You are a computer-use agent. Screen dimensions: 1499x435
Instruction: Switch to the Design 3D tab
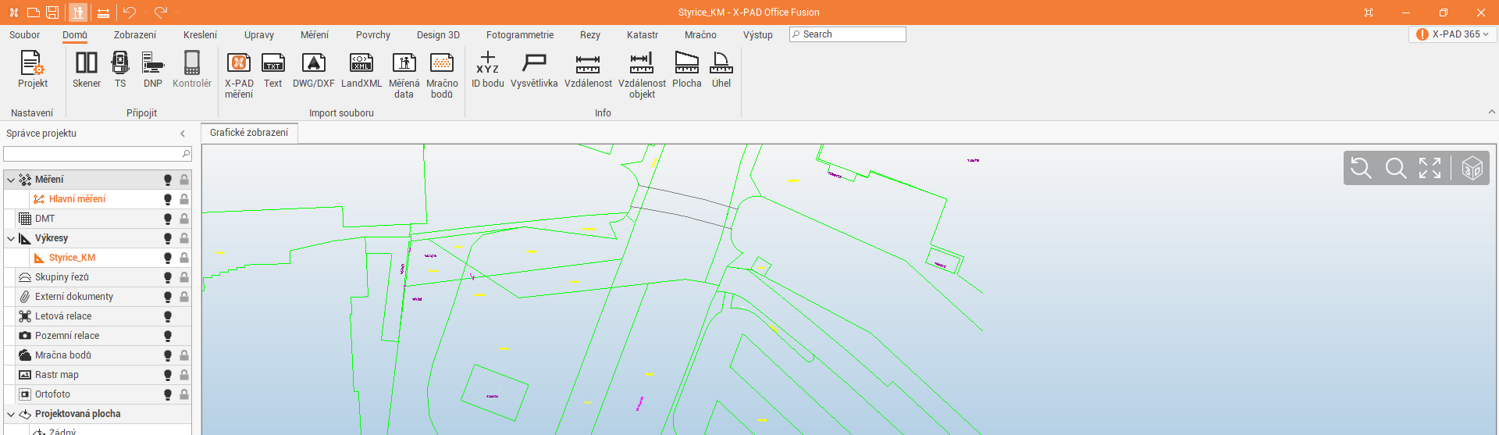pyautogui.click(x=438, y=35)
